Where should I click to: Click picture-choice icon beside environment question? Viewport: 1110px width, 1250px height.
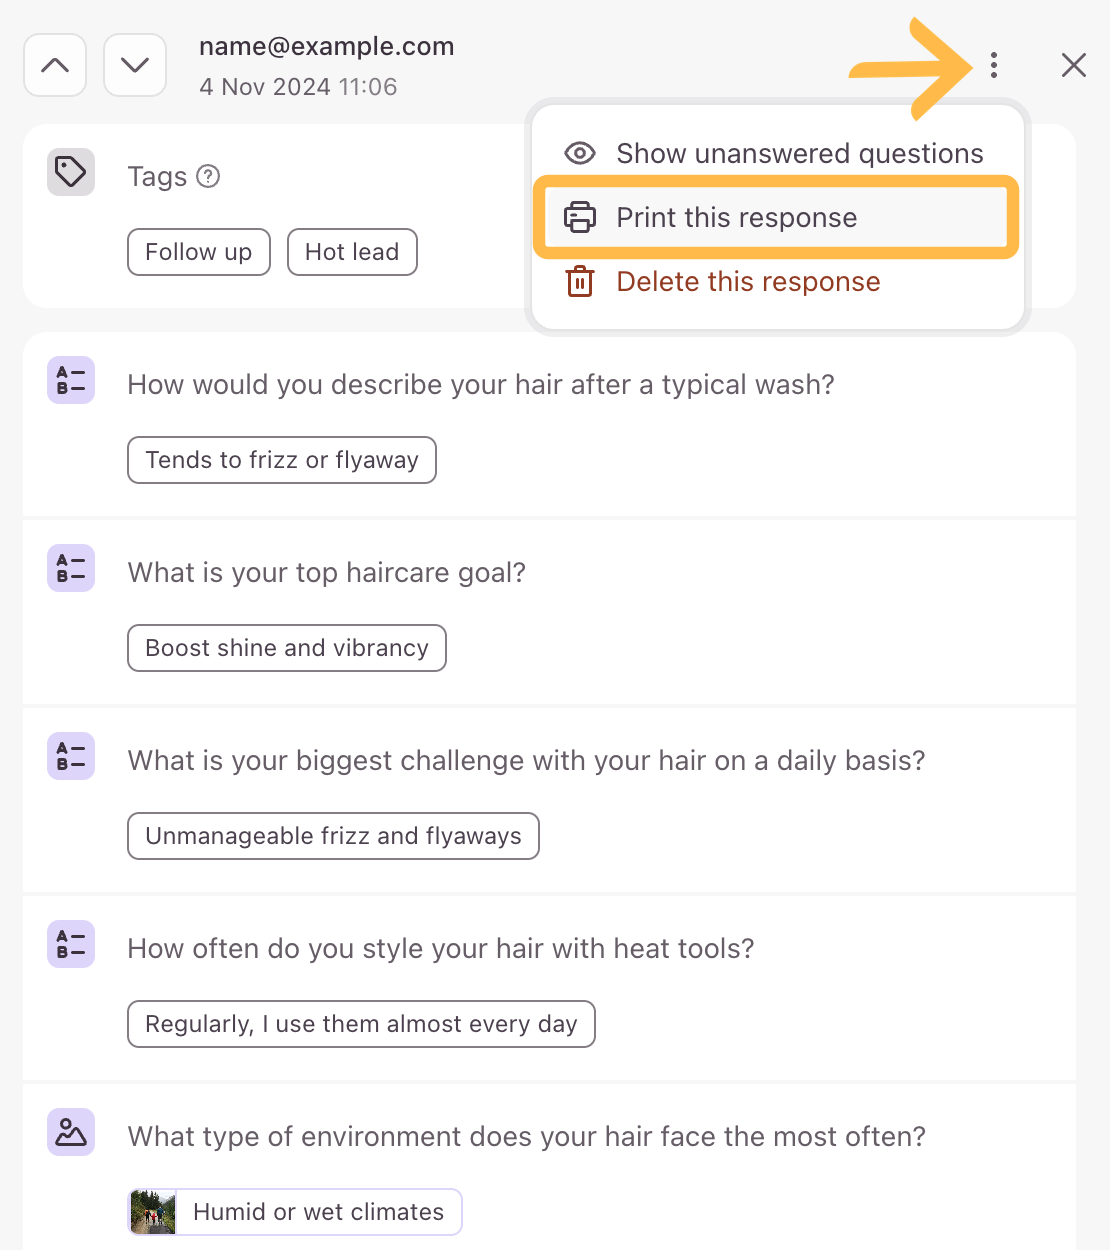(x=71, y=1132)
